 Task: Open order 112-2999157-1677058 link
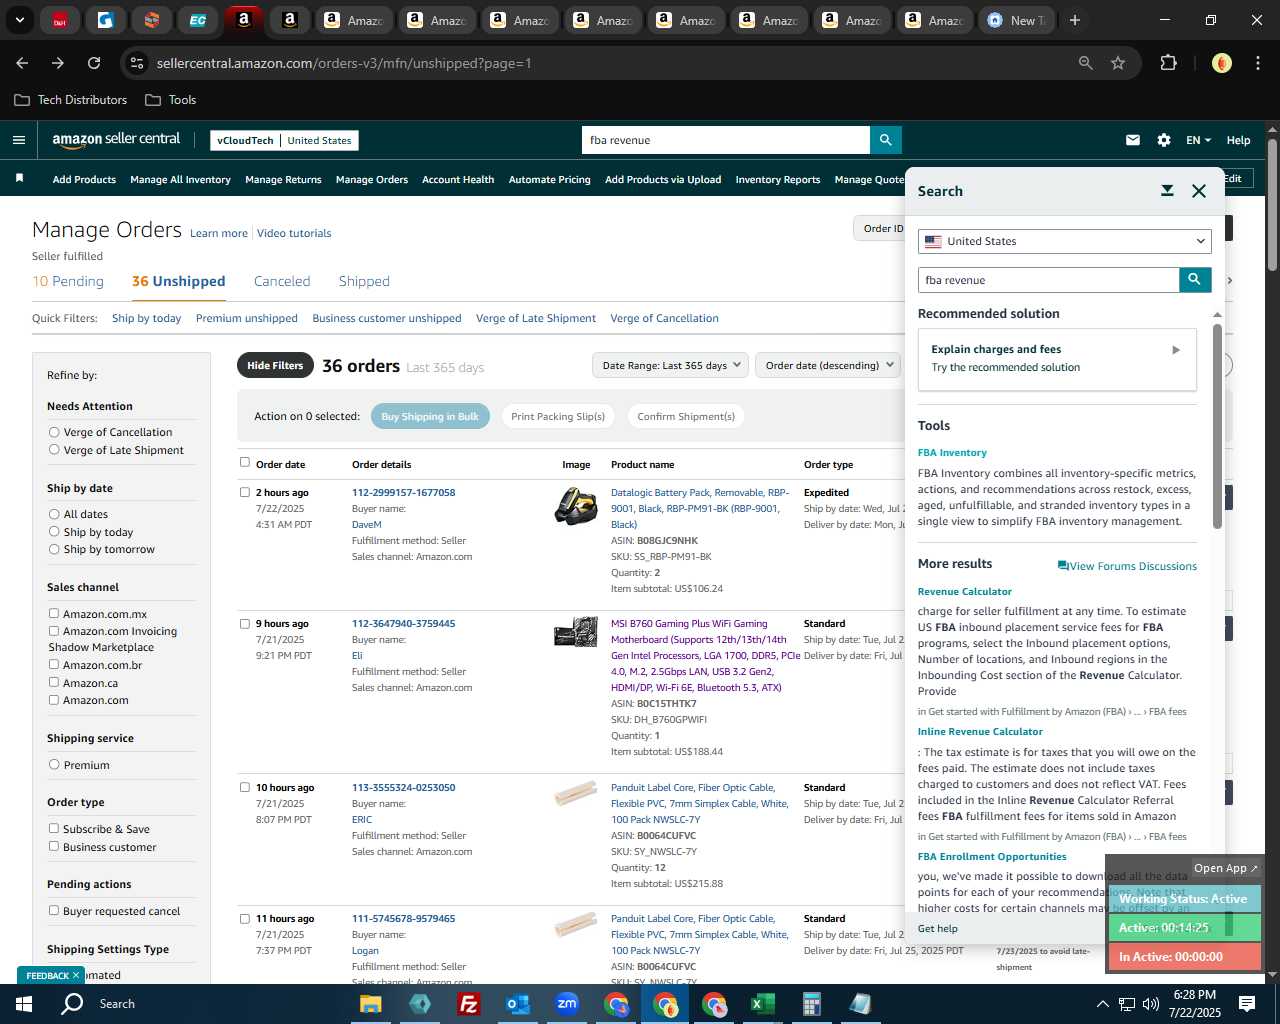pyautogui.click(x=403, y=493)
